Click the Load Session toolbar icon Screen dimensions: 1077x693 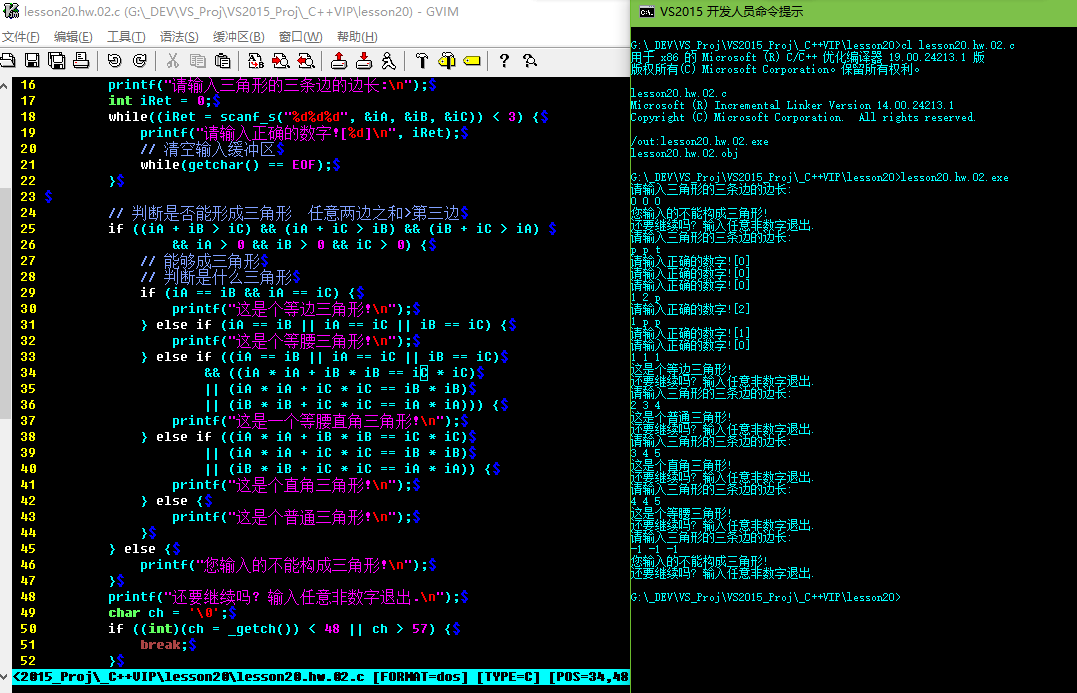point(339,61)
